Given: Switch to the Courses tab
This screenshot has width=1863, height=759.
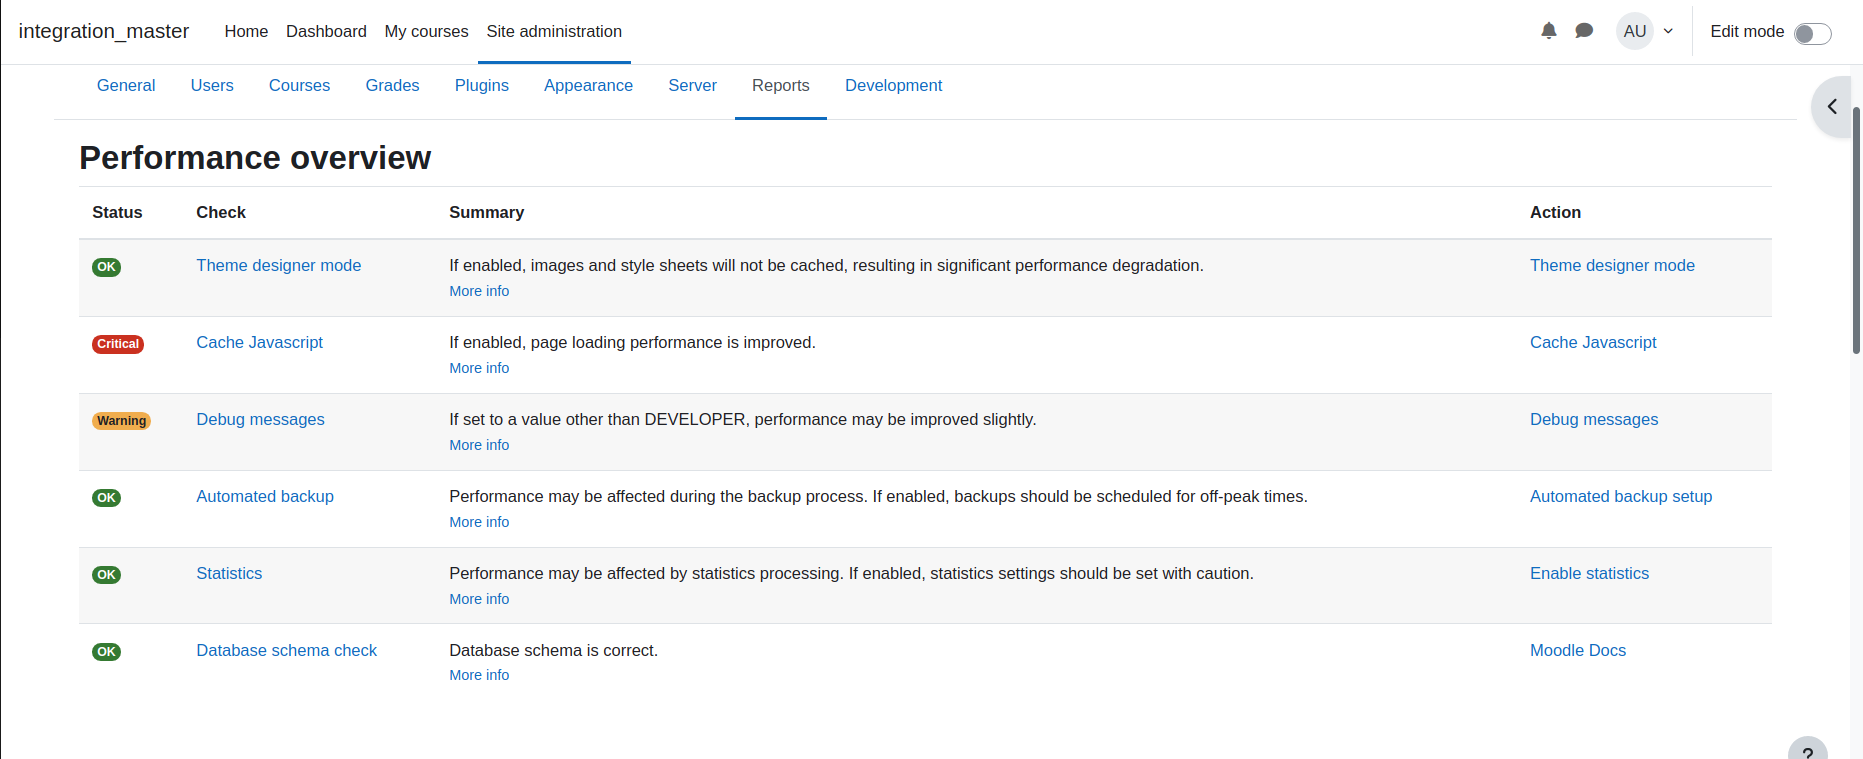Looking at the screenshot, I should (299, 86).
